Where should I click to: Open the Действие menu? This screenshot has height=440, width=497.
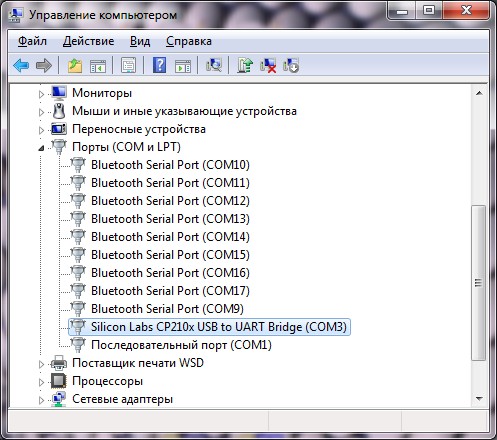point(88,41)
